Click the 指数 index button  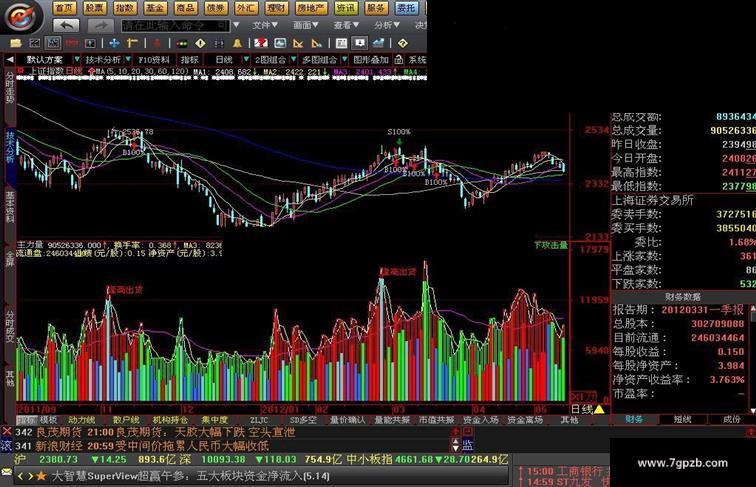(125, 8)
